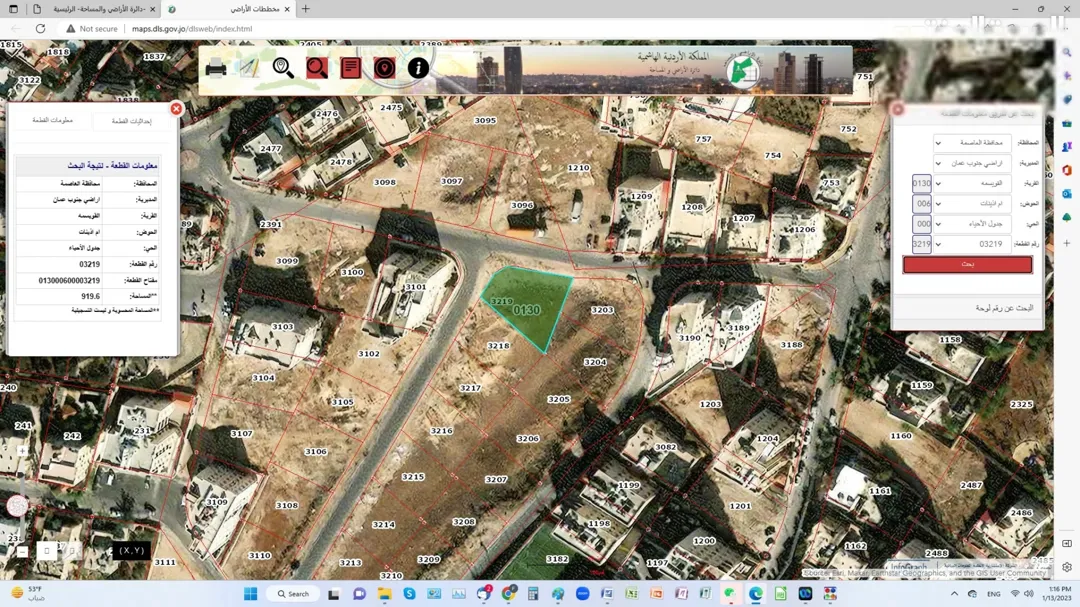Open البحث عن رقم لوحة section
The height and width of the screenshot is (607, 1080).
pyautogui.click(x=1004, y=308)
